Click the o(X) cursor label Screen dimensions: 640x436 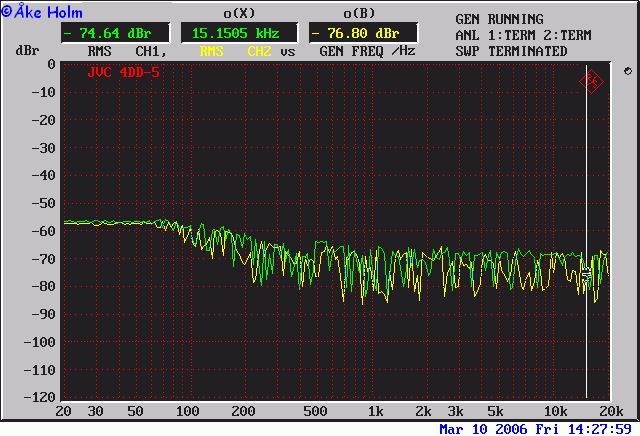(239, 13)
